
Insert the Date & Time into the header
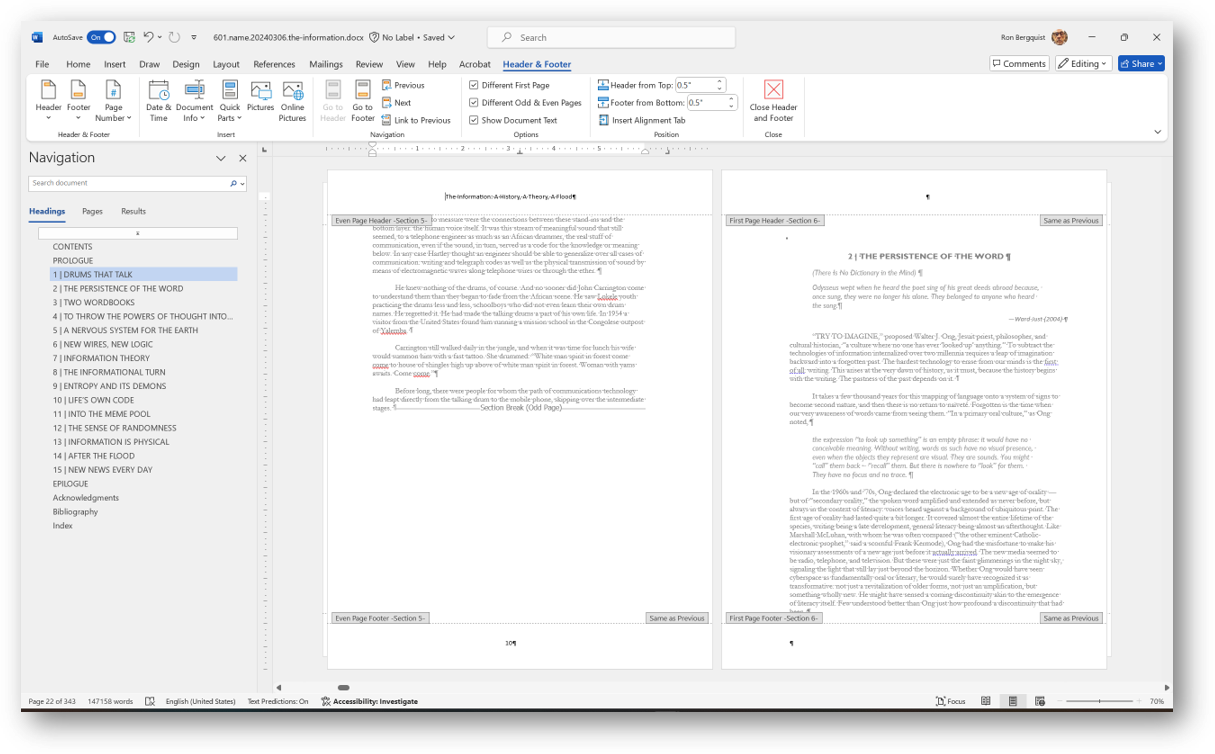pos(159,100)
